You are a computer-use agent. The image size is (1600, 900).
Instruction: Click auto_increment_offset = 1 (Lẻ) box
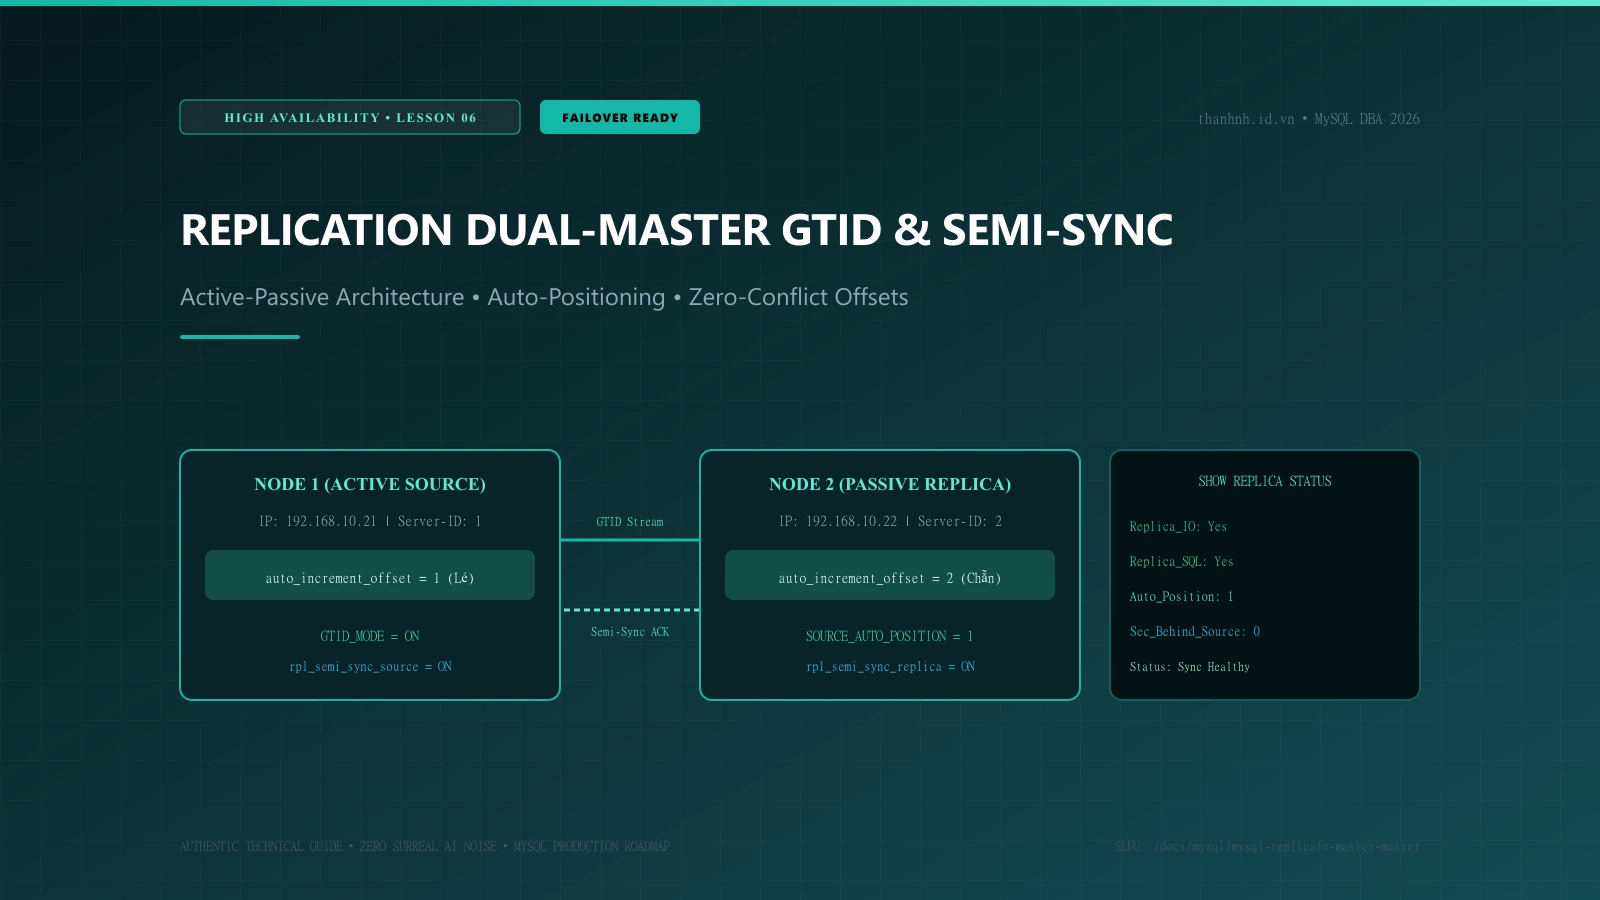click(x=370, y=575)
